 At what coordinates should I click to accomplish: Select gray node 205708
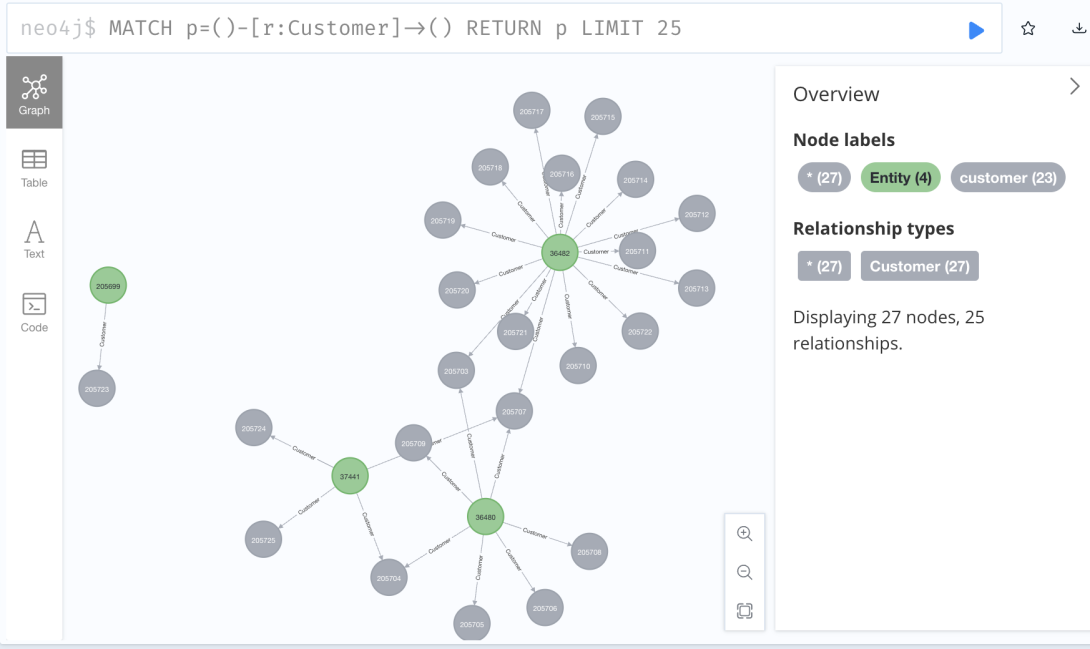point(589,552)
